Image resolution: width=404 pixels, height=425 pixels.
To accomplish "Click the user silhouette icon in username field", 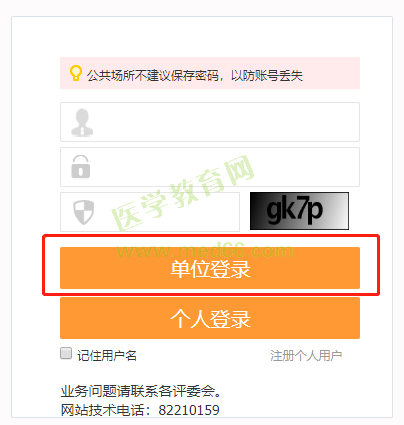I will pyautogui.click(x=82, y=122).
